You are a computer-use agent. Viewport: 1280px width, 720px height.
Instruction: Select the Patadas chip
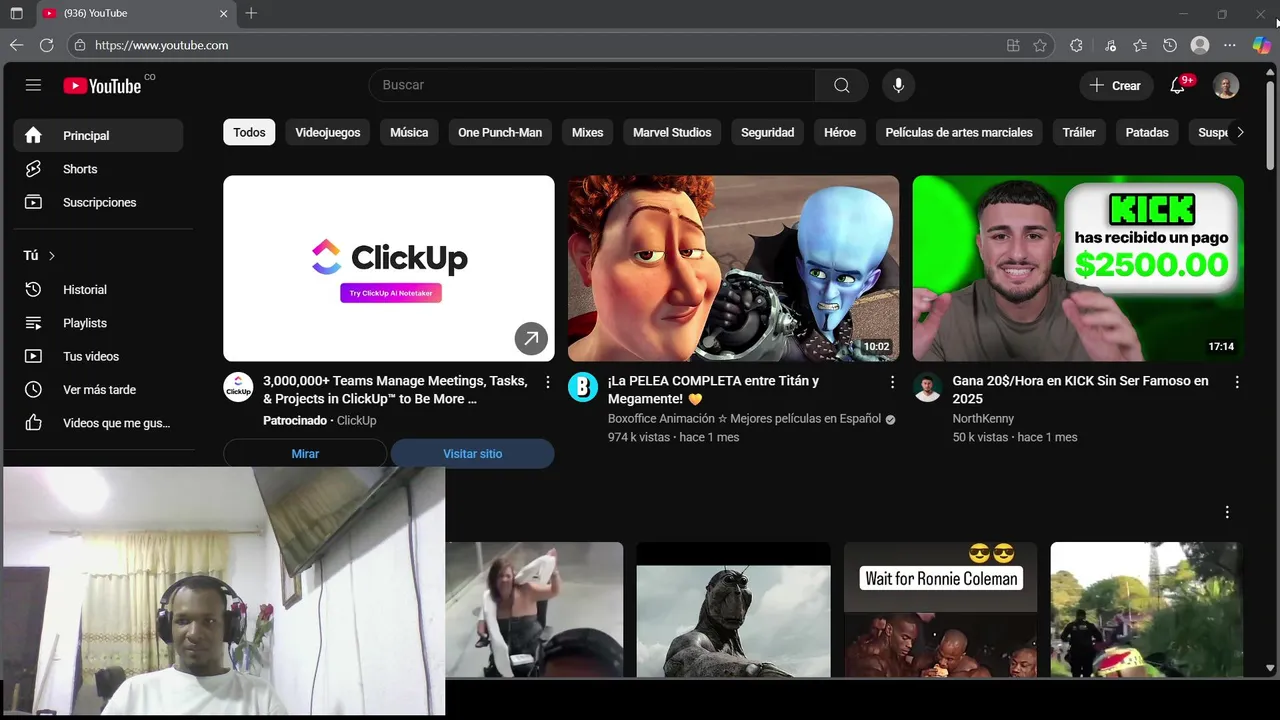point(1147,132)
